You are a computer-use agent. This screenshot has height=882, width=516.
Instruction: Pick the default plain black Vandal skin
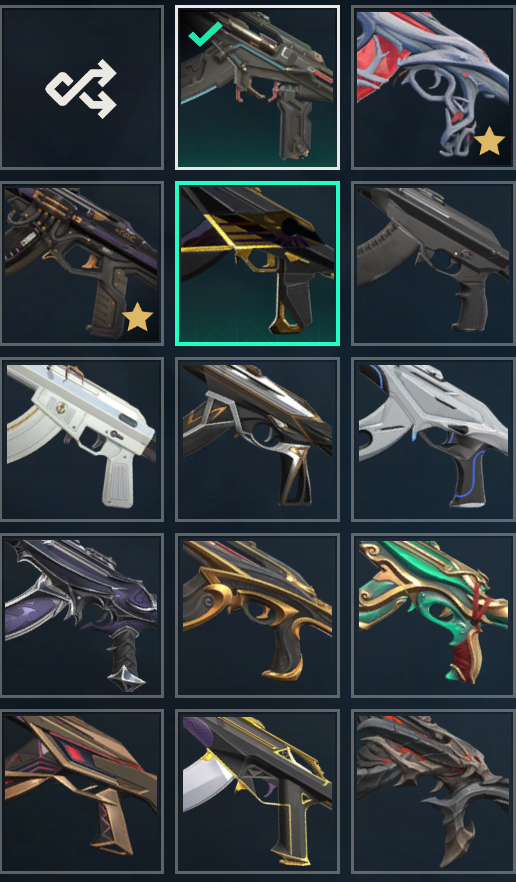[433, 263]
